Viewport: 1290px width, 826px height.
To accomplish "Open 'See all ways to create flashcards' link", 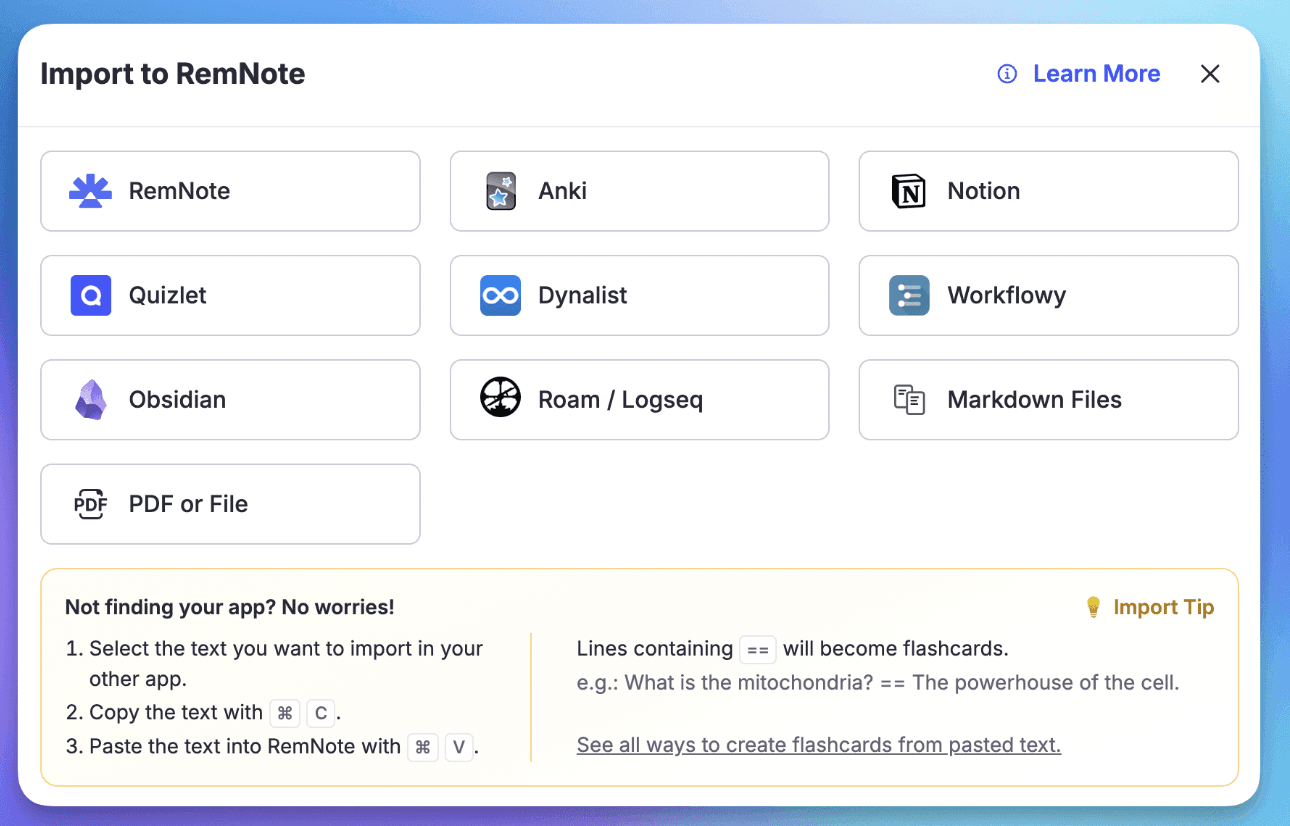I will pos(819,745).
